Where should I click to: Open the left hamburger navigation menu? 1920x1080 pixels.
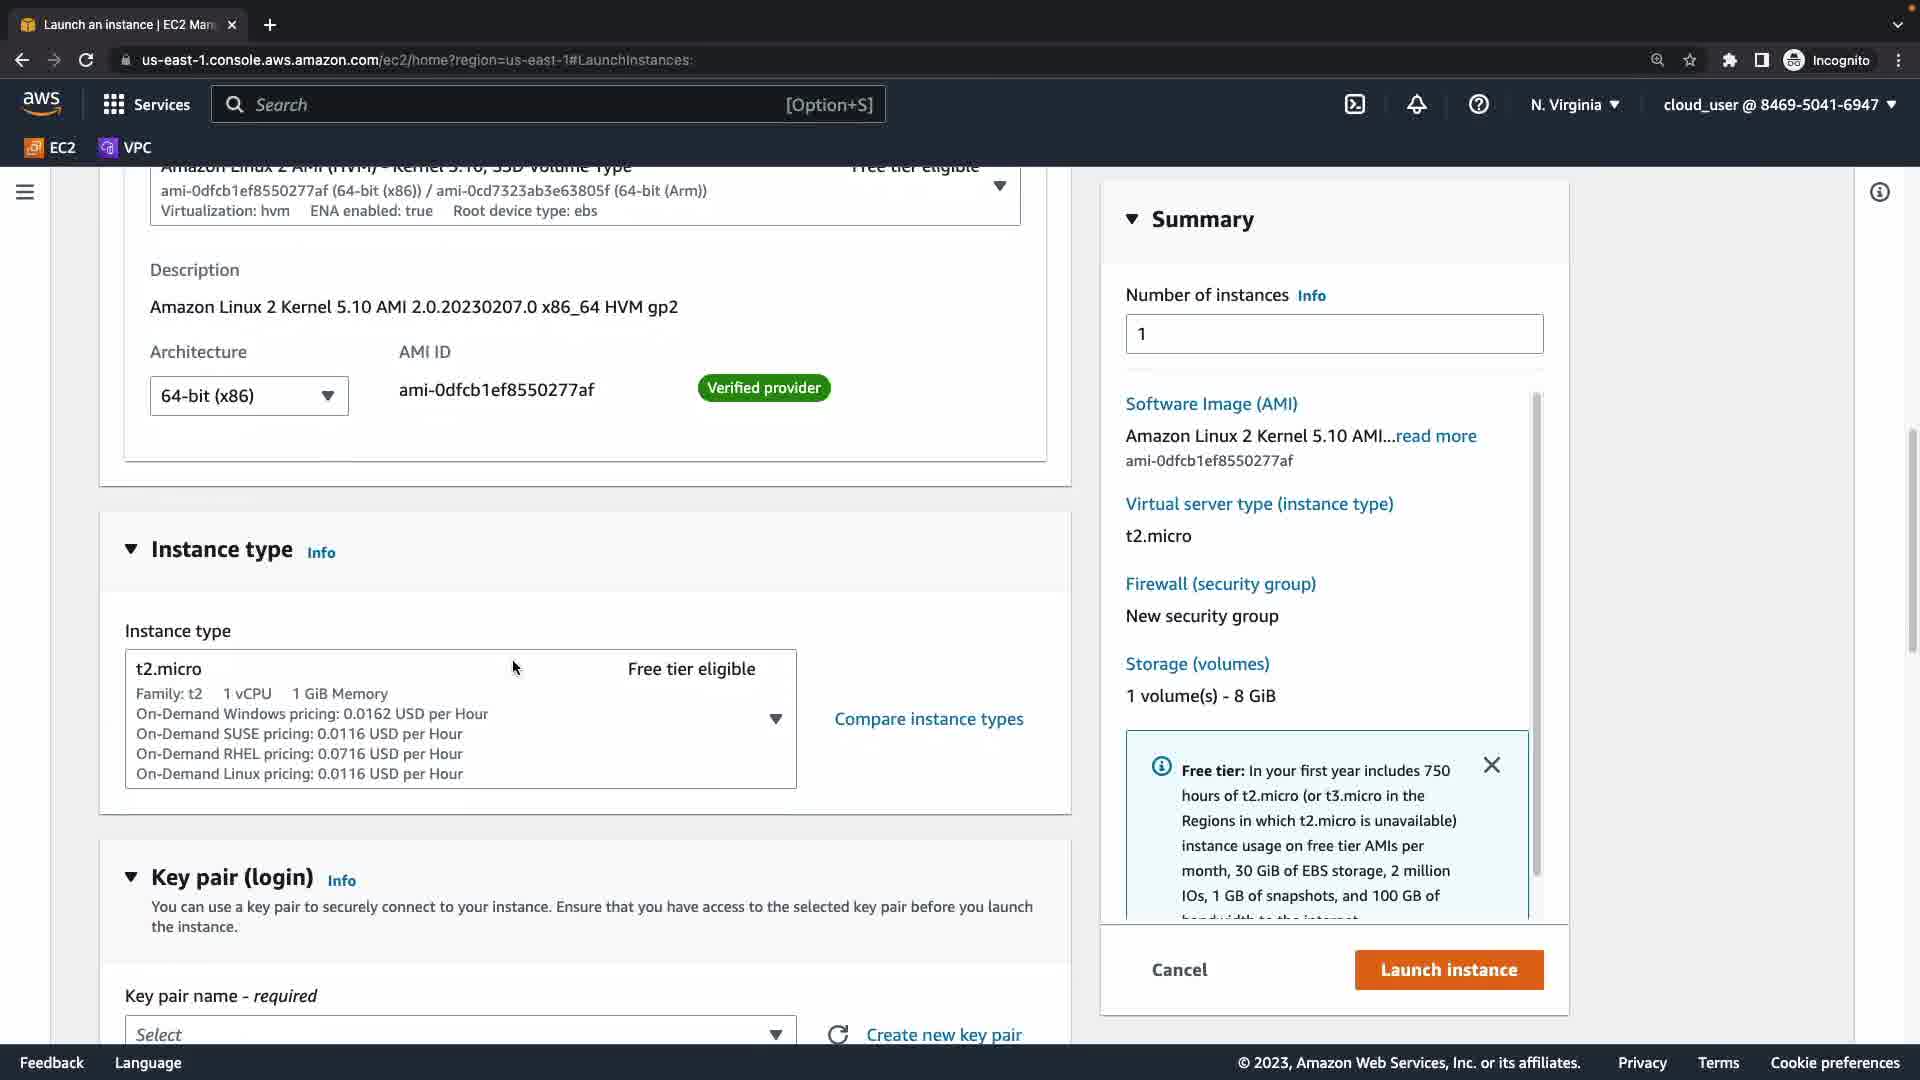(25, 192)
